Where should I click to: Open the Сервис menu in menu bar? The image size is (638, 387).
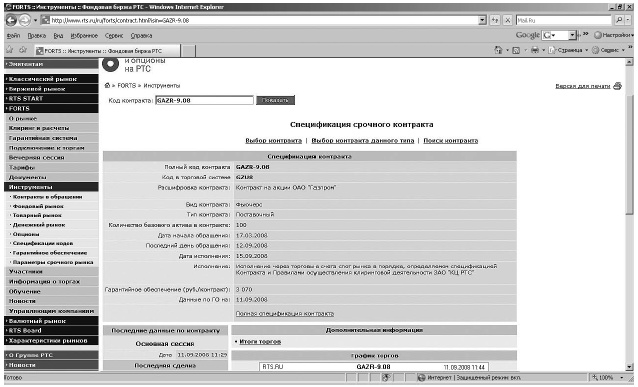coord(114,36)
